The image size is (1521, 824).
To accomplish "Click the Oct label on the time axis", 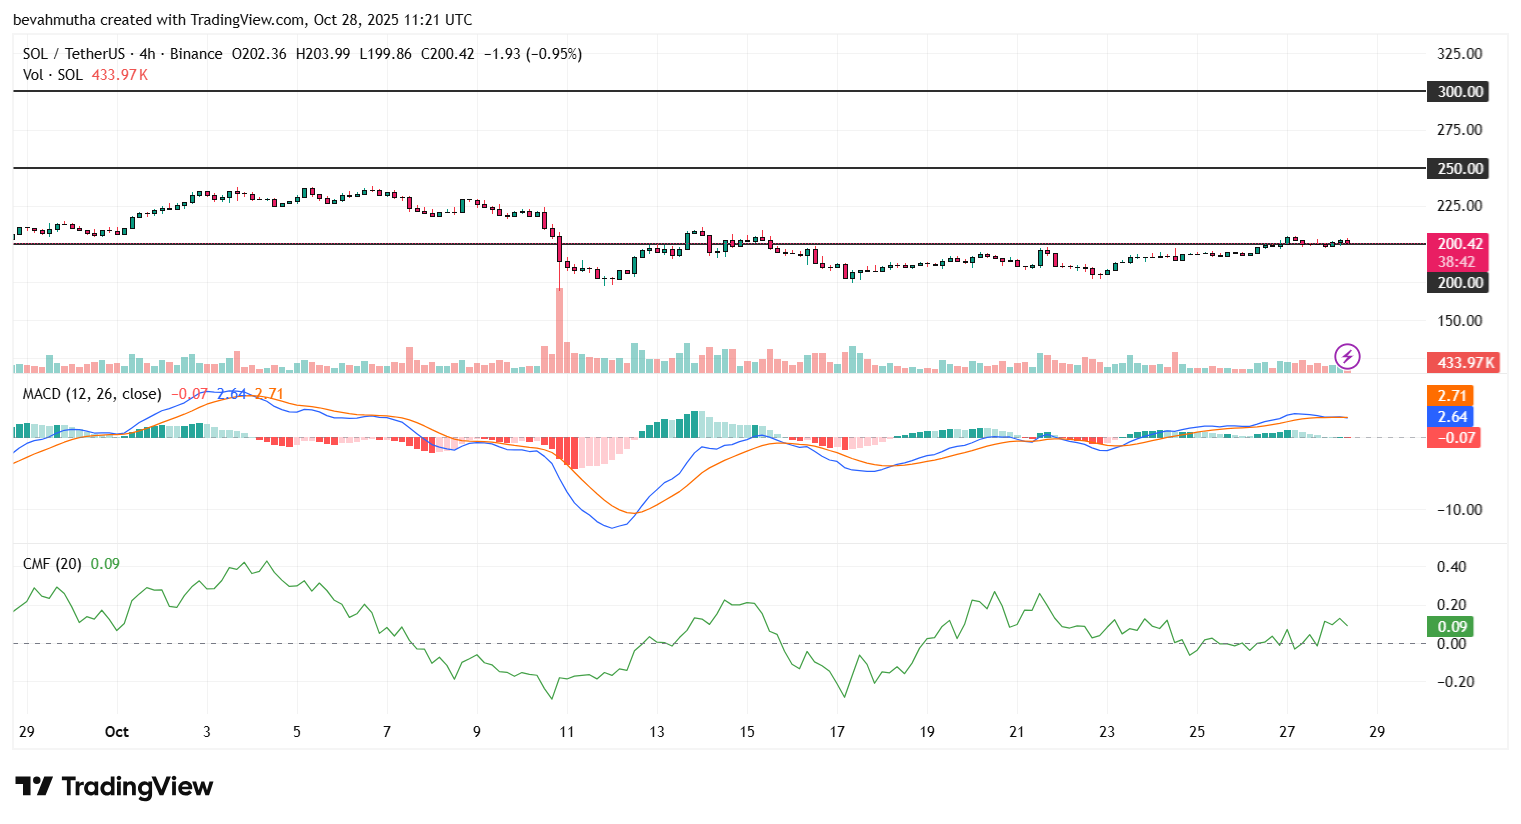I will point(117,732).
